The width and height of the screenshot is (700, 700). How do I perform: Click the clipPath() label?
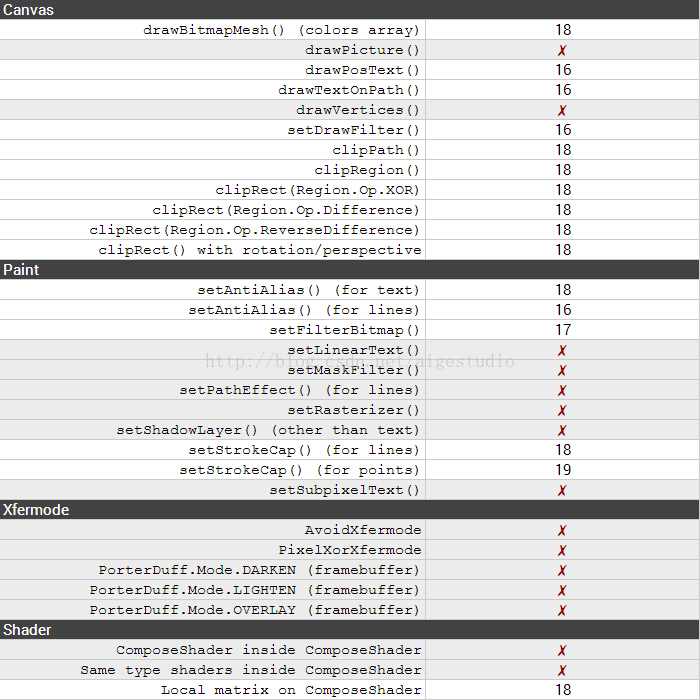(376, 150)
